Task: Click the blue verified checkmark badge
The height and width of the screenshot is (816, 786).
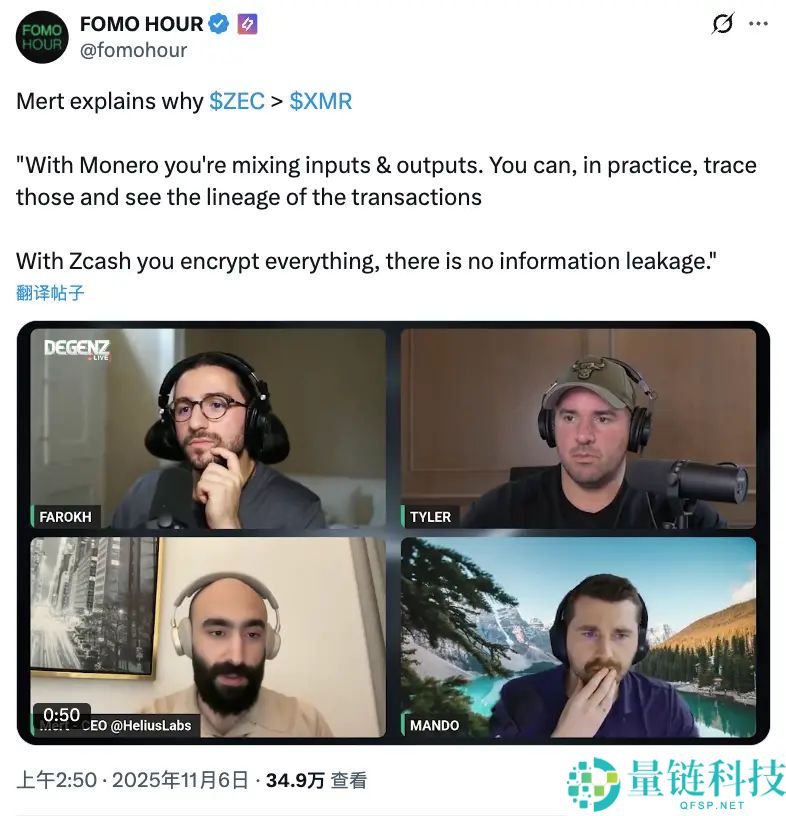Action: point(219,24)
